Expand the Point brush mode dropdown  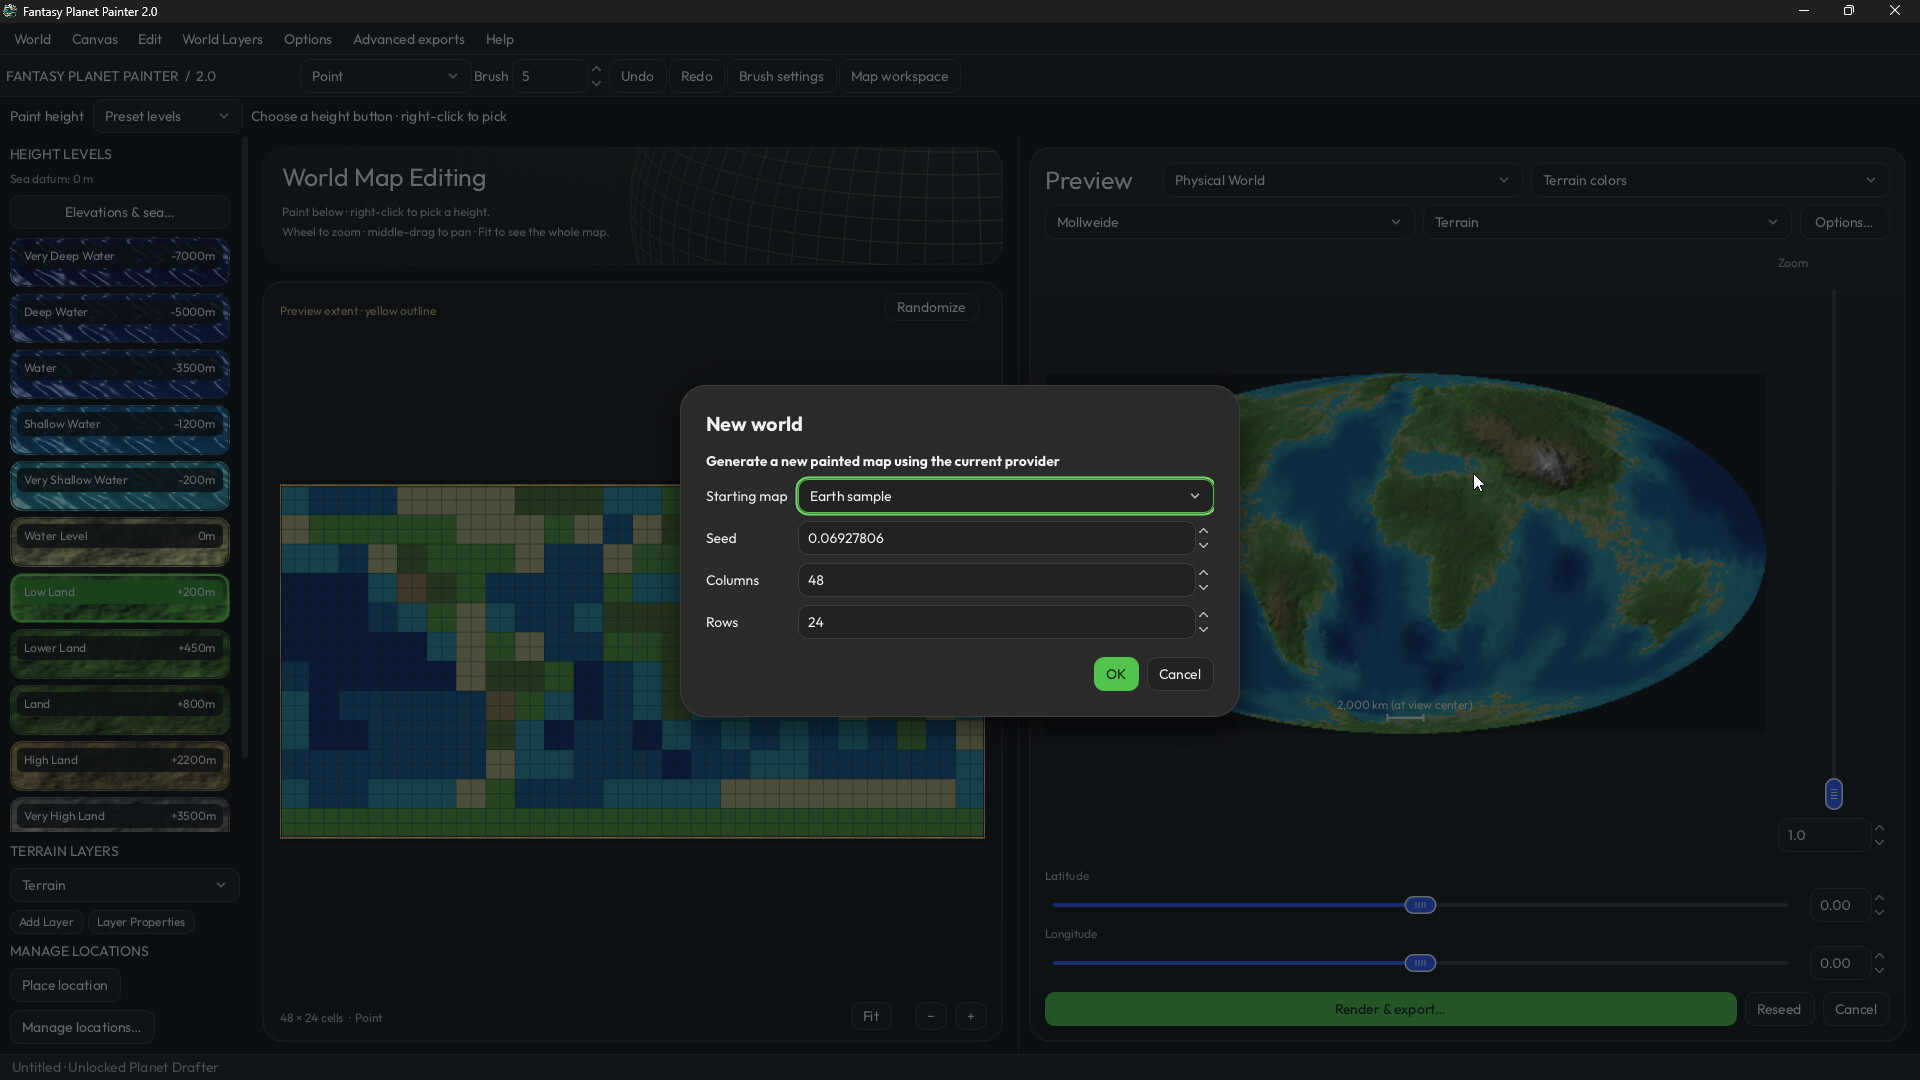coord(384,76)
